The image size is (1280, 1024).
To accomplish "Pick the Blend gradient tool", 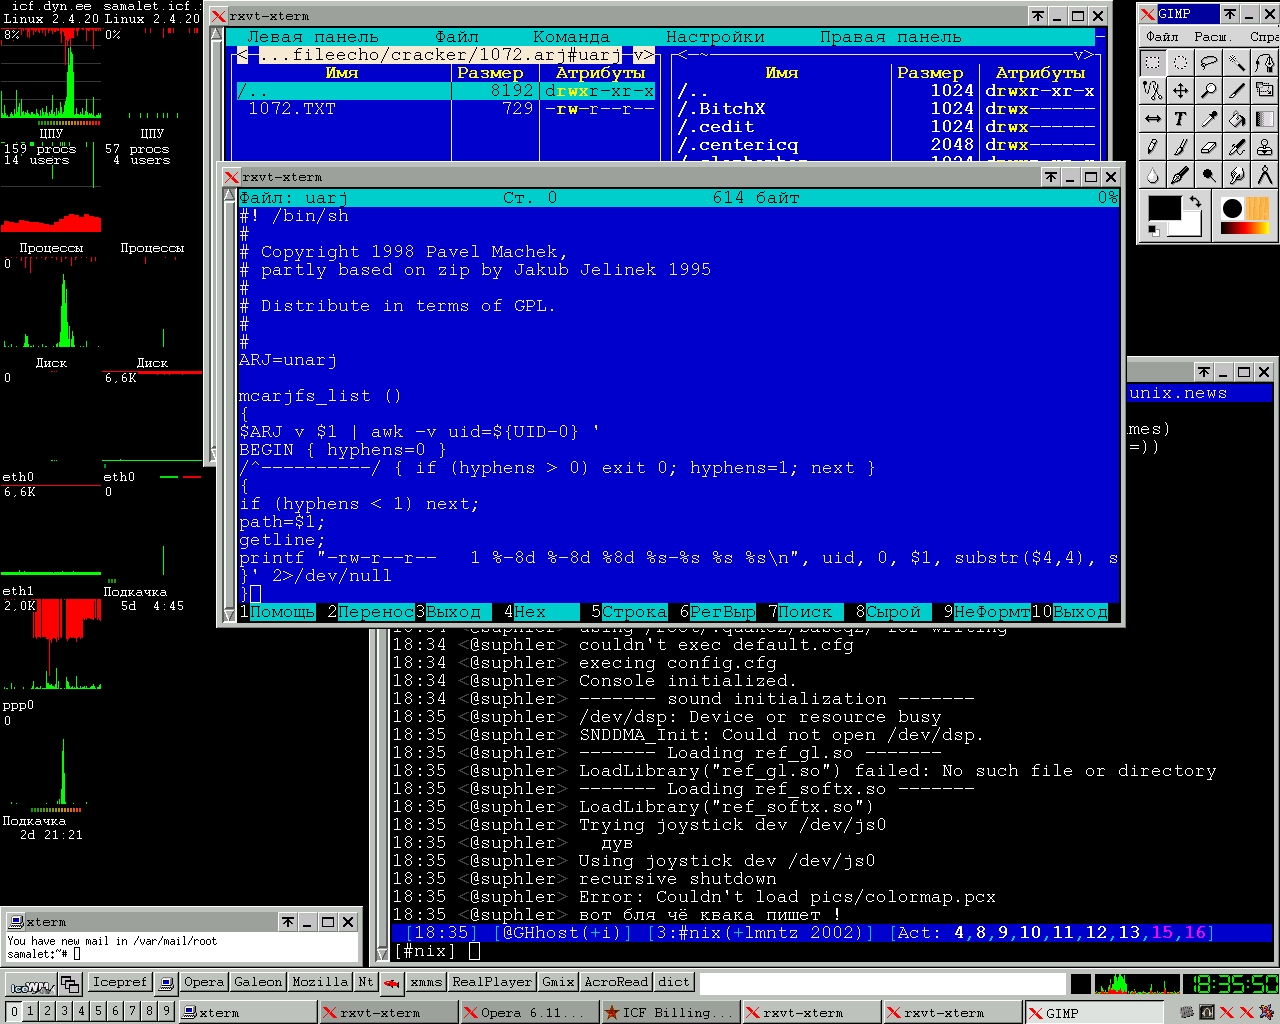I will (x=1265, y=118).
